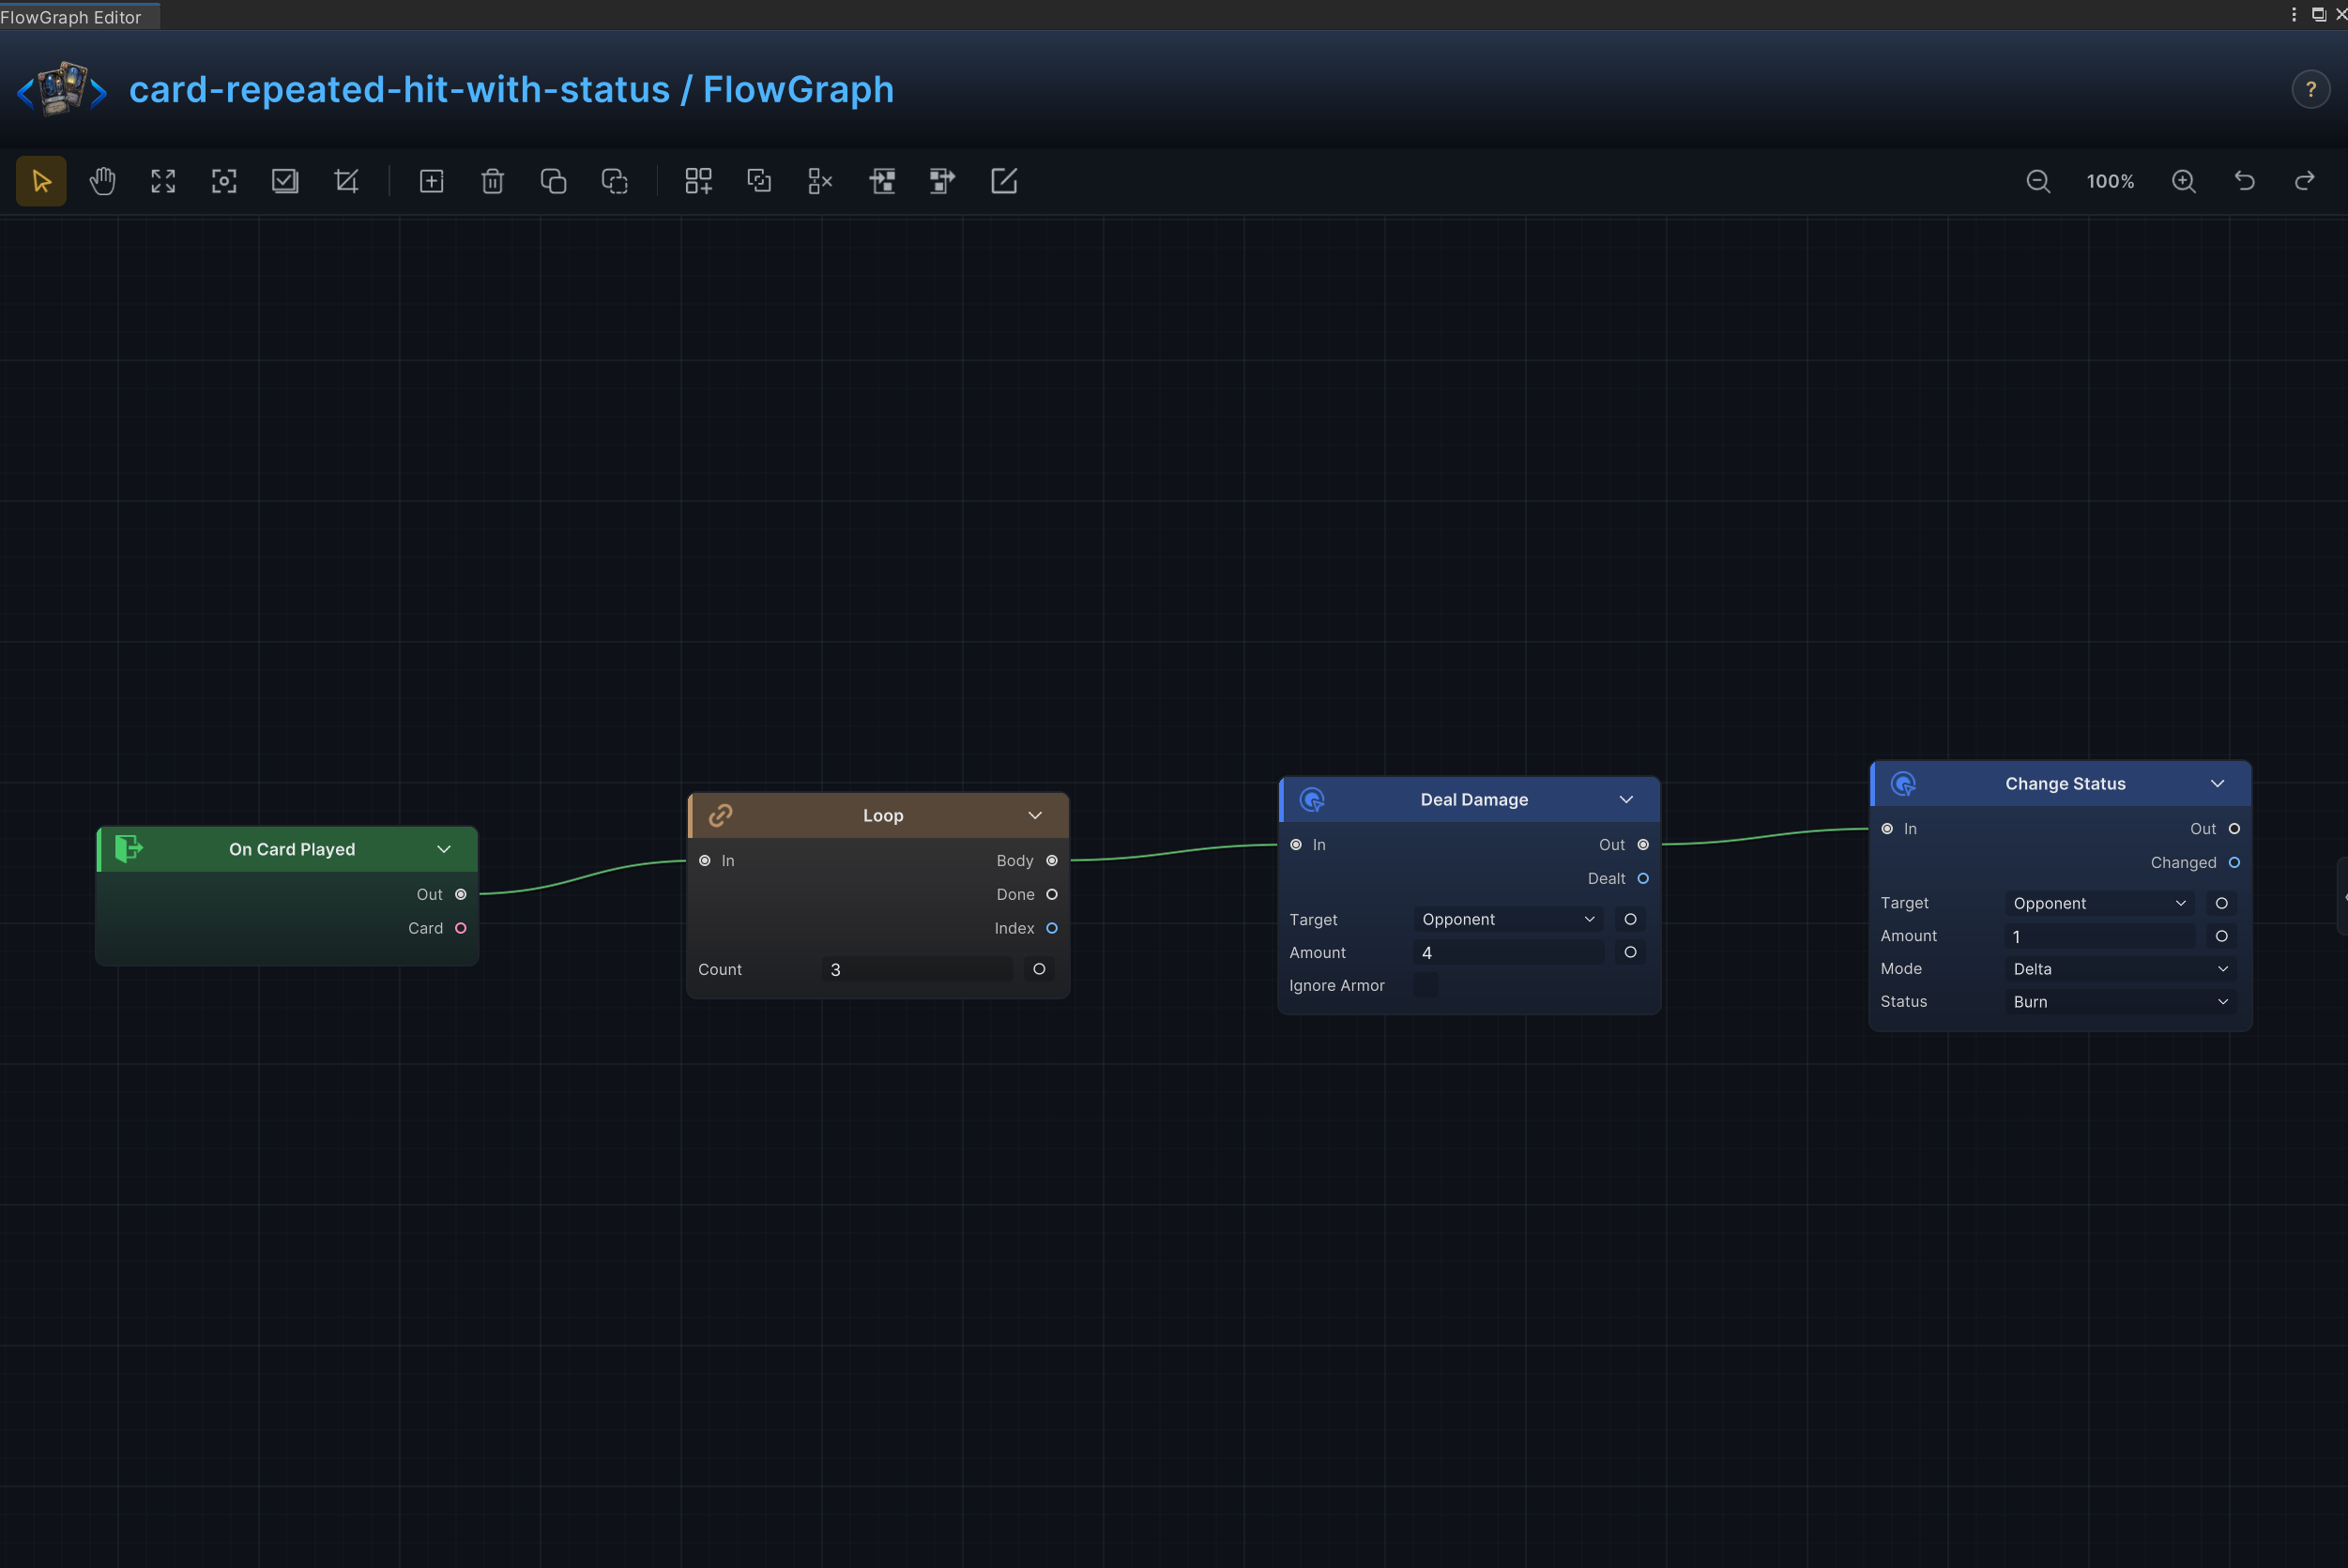Click the fit-to-view expand arrows icon
2348x1568 pixels.
tap(163, 181)
